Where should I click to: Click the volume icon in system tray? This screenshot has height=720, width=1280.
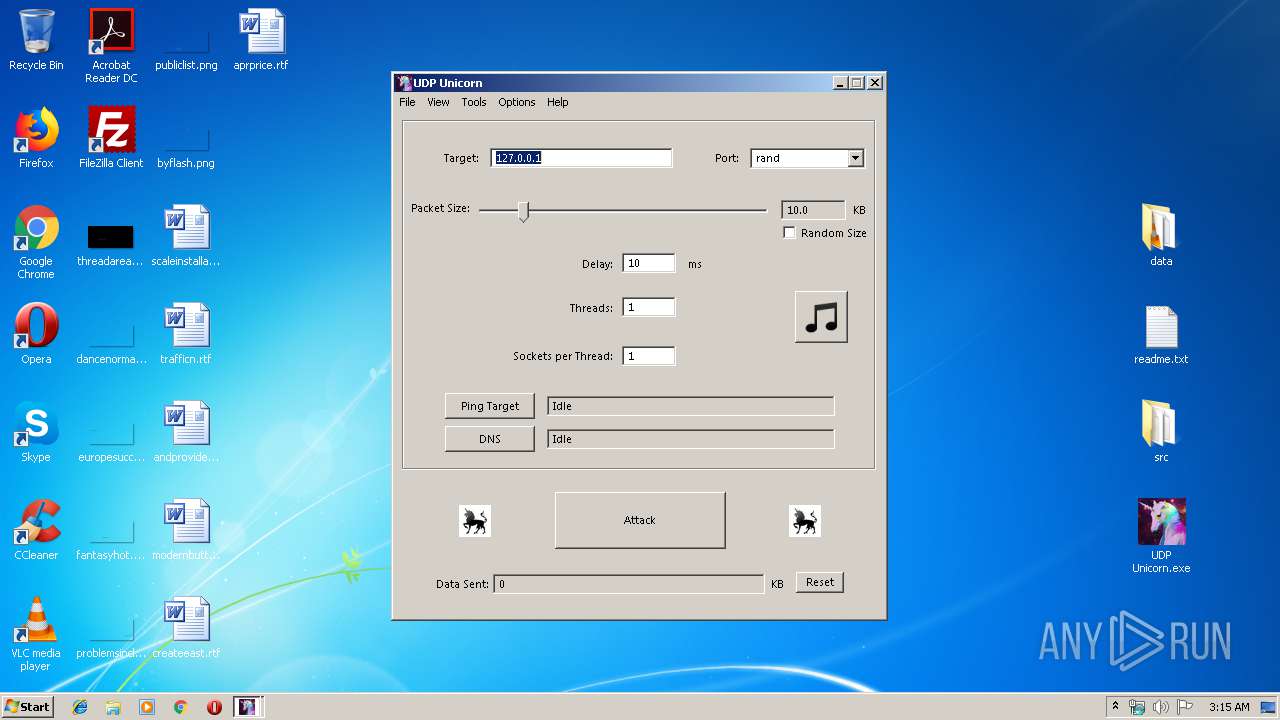[1161, 707]
